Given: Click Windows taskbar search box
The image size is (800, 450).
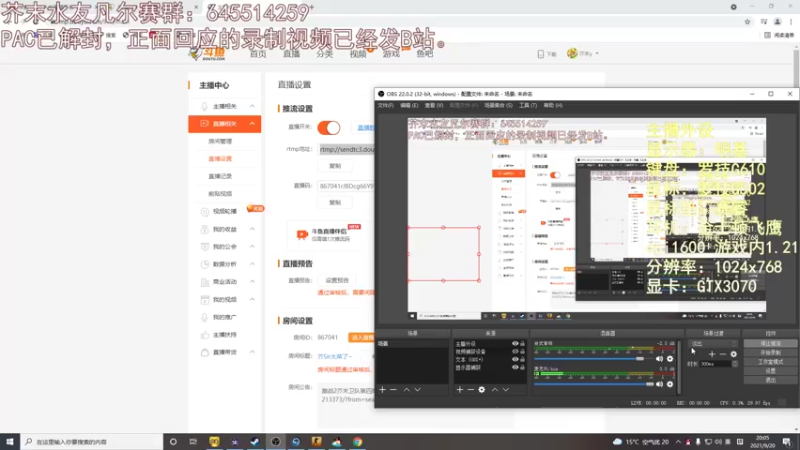Looking at the screenshot, I should pos(92,442).
